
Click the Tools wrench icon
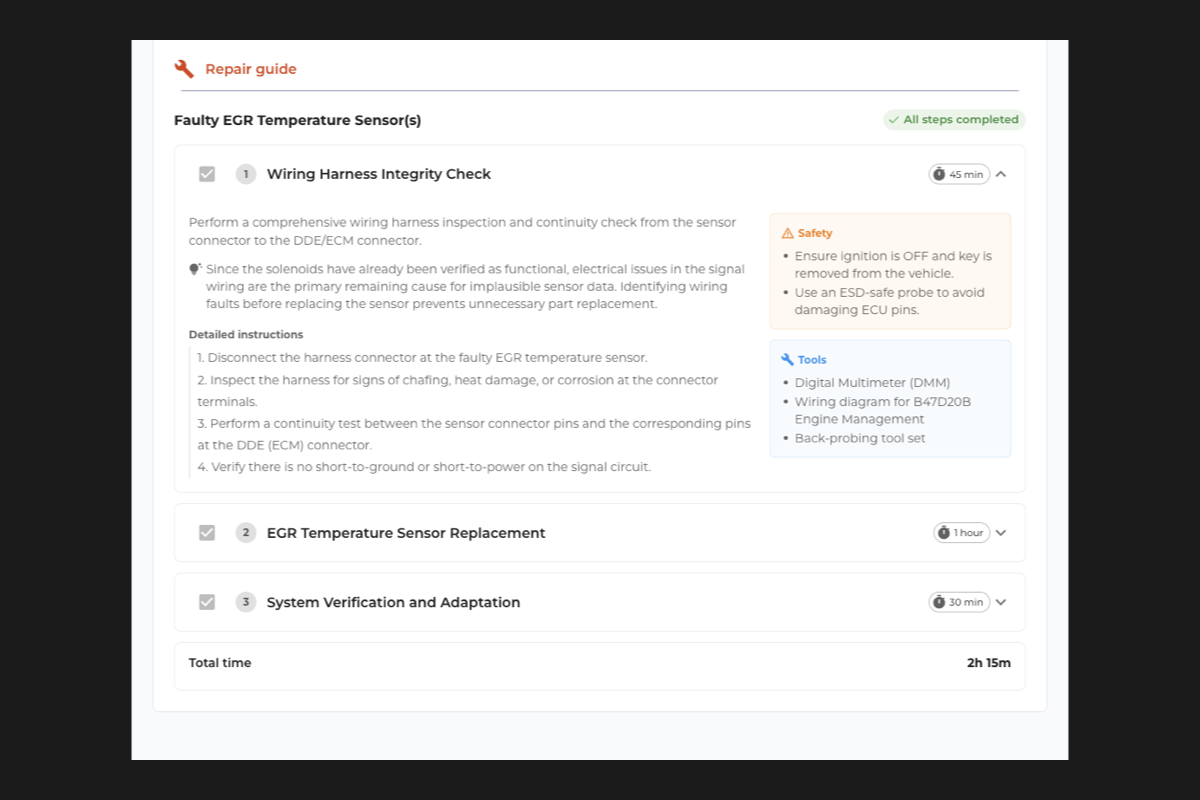point(787,359)
